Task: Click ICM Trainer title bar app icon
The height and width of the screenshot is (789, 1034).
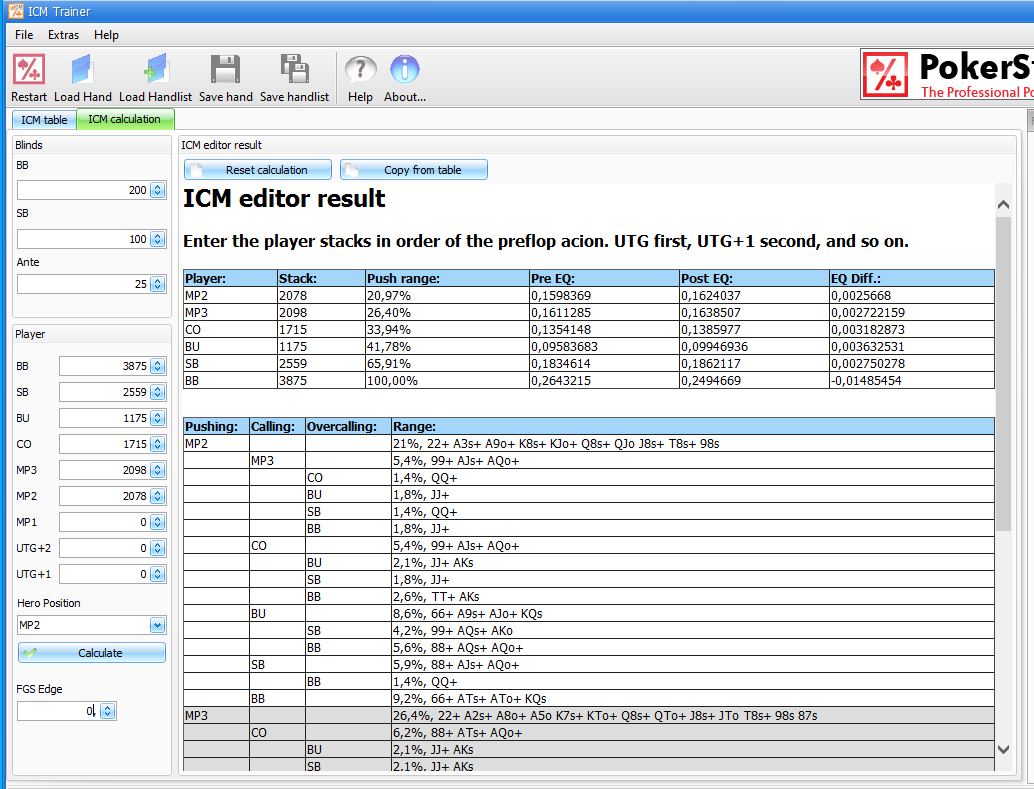Action: pos(15,11)
